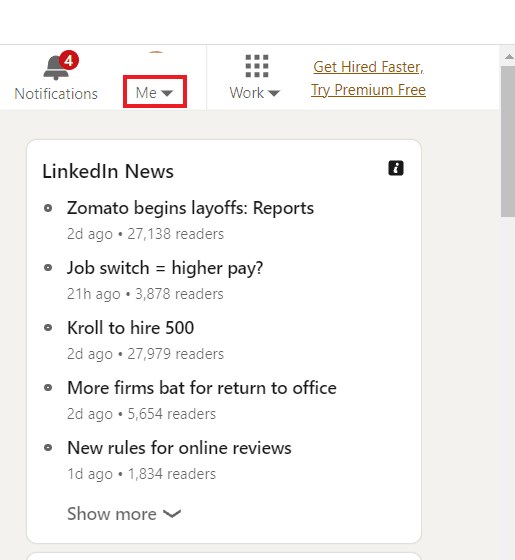Open Zomato begins layoffs: Reports story

(x=190, y=208)
